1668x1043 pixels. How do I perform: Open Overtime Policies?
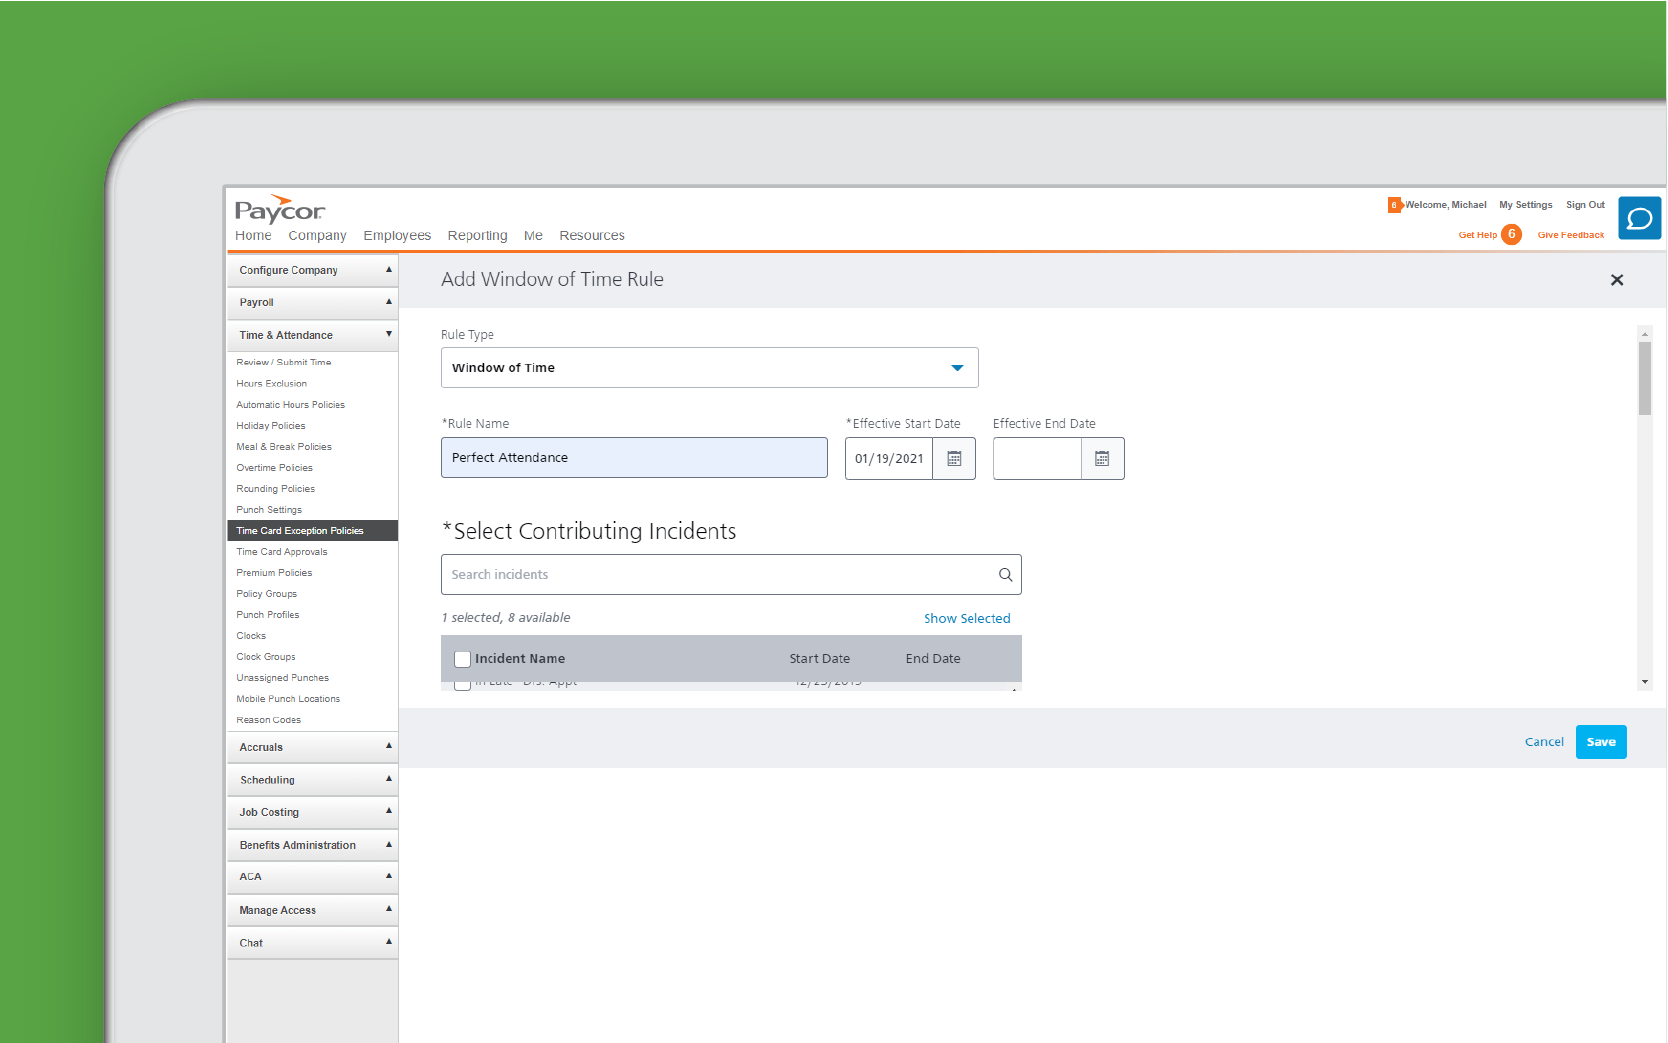point(274,468)
